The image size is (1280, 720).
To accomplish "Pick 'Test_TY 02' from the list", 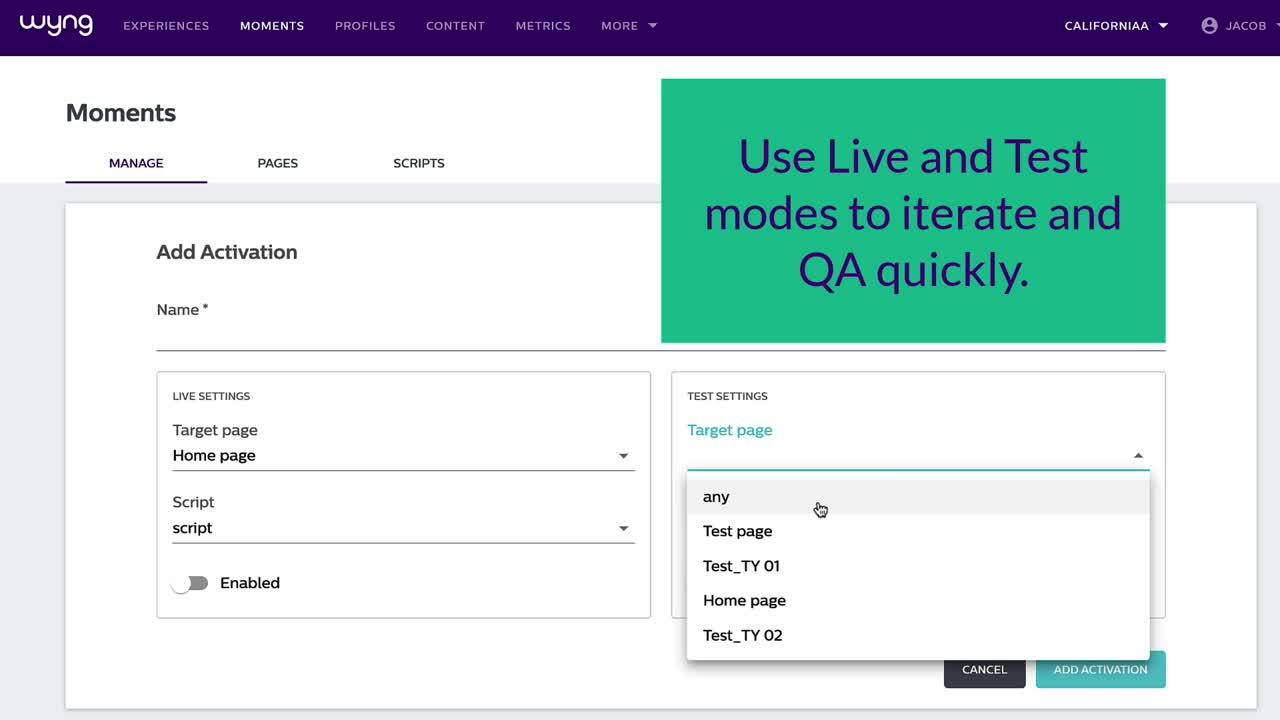I will click(x=918, y=635).
